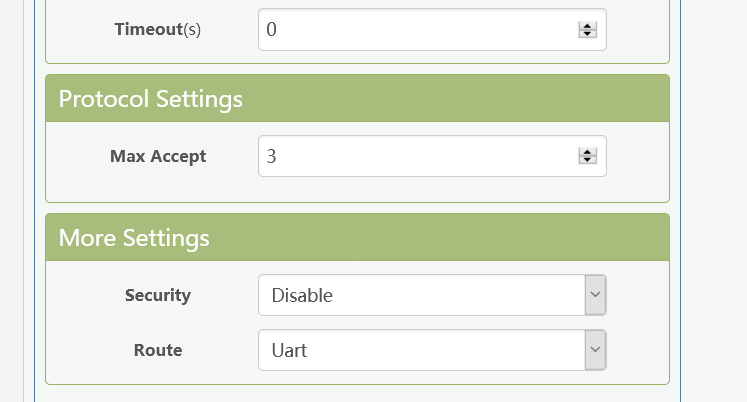Click the Timeout decrement arrow
This screenshot has width=747, height=402.
point(588,34)
